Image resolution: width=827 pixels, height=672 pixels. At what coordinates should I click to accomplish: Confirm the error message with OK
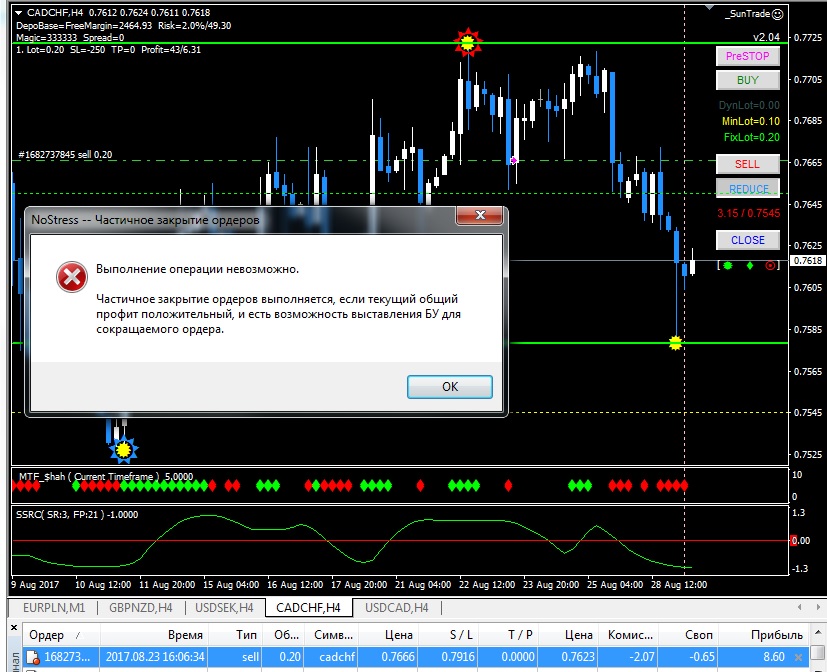coord(449,387)
